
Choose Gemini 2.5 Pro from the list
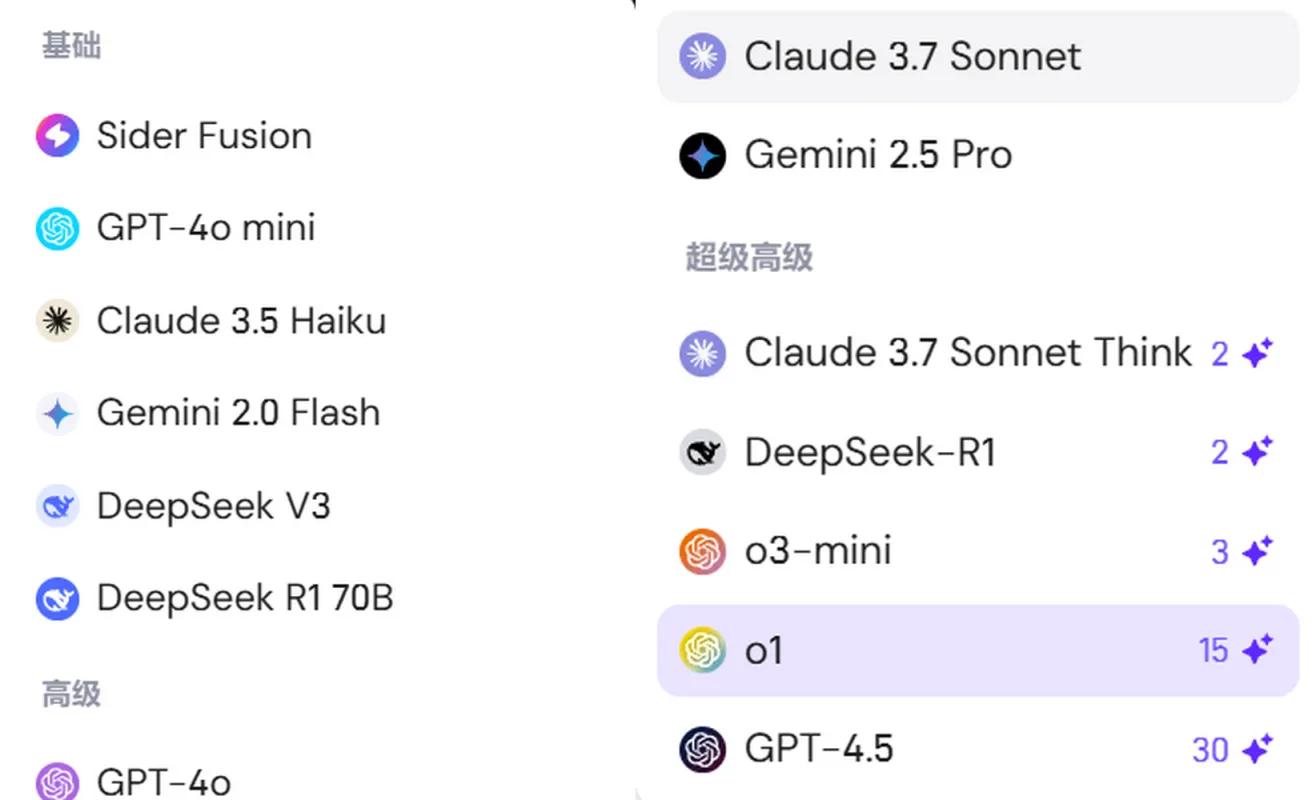click(878, 155)
